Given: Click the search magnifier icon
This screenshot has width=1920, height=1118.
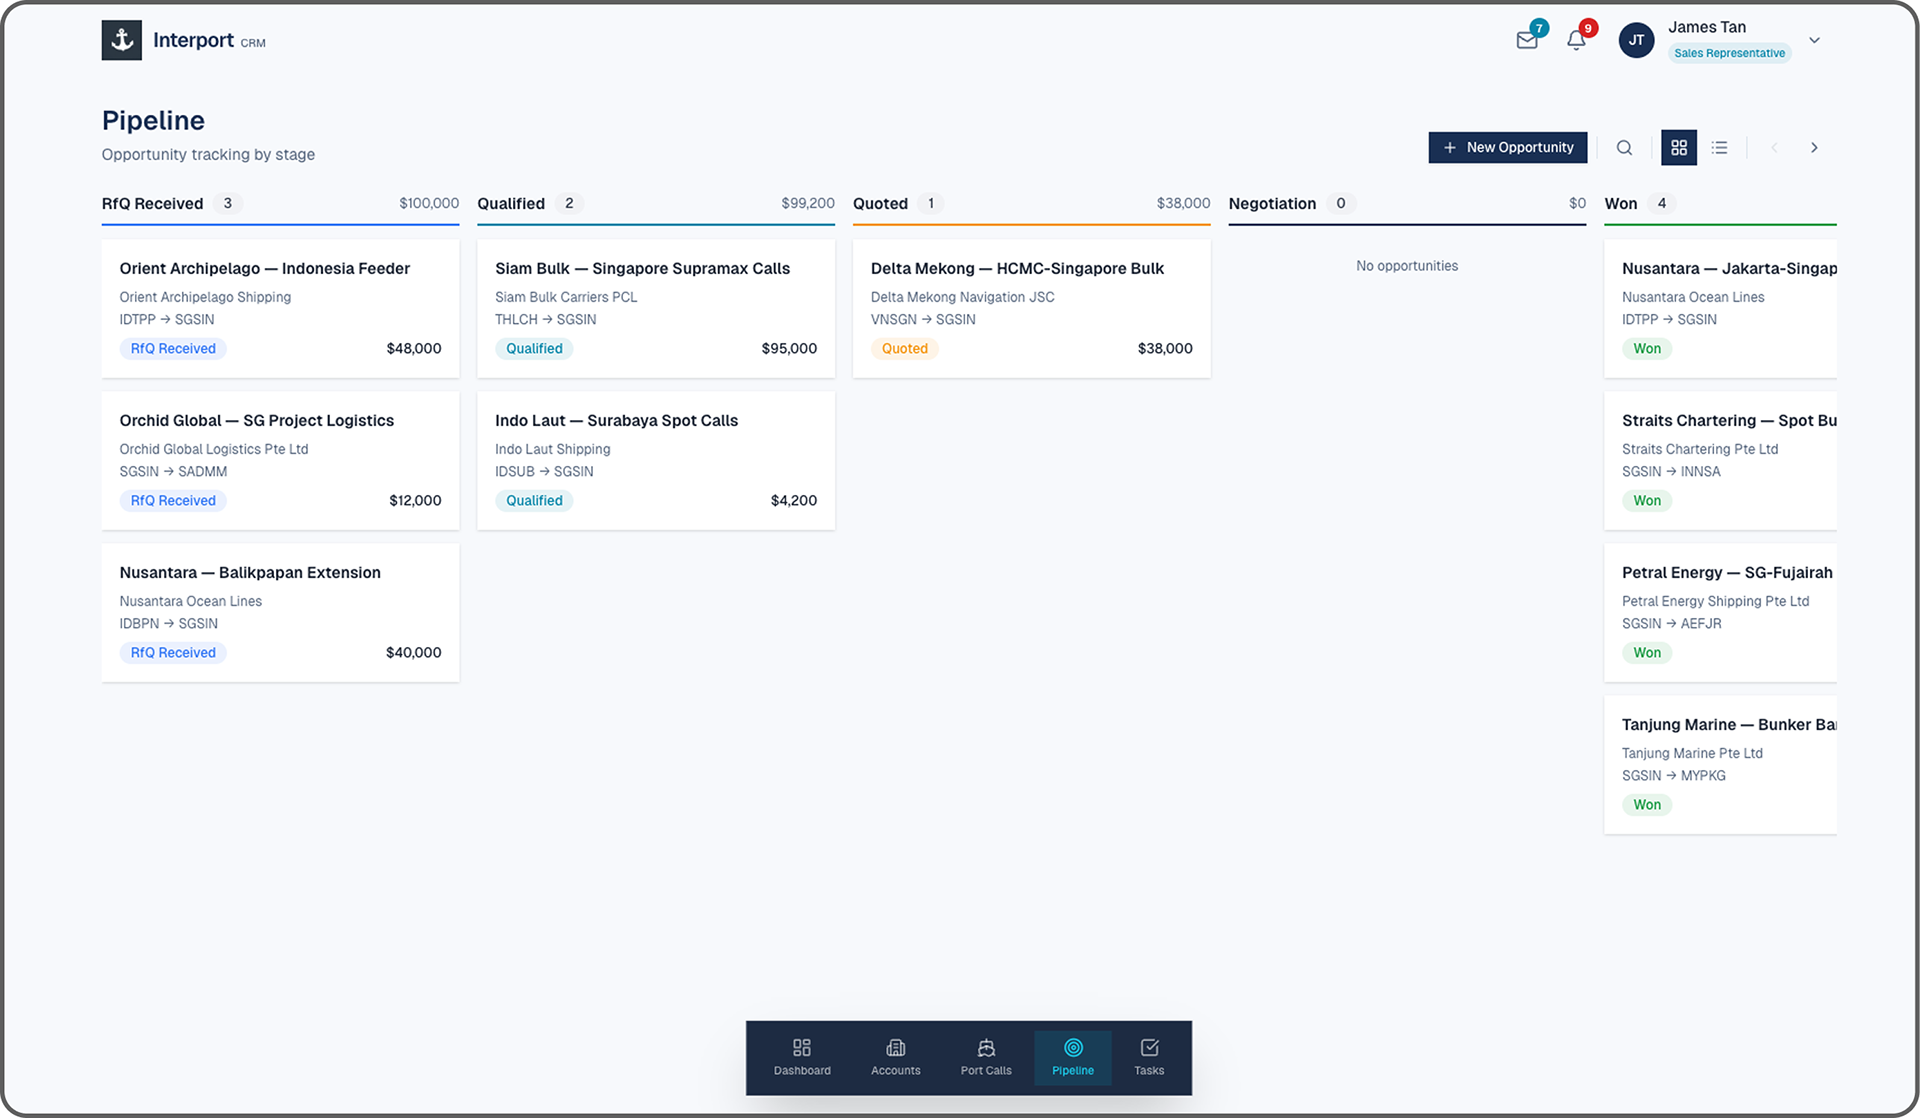Looking at the screenshot, I should pyautogui.click(x=1624, y=148).
